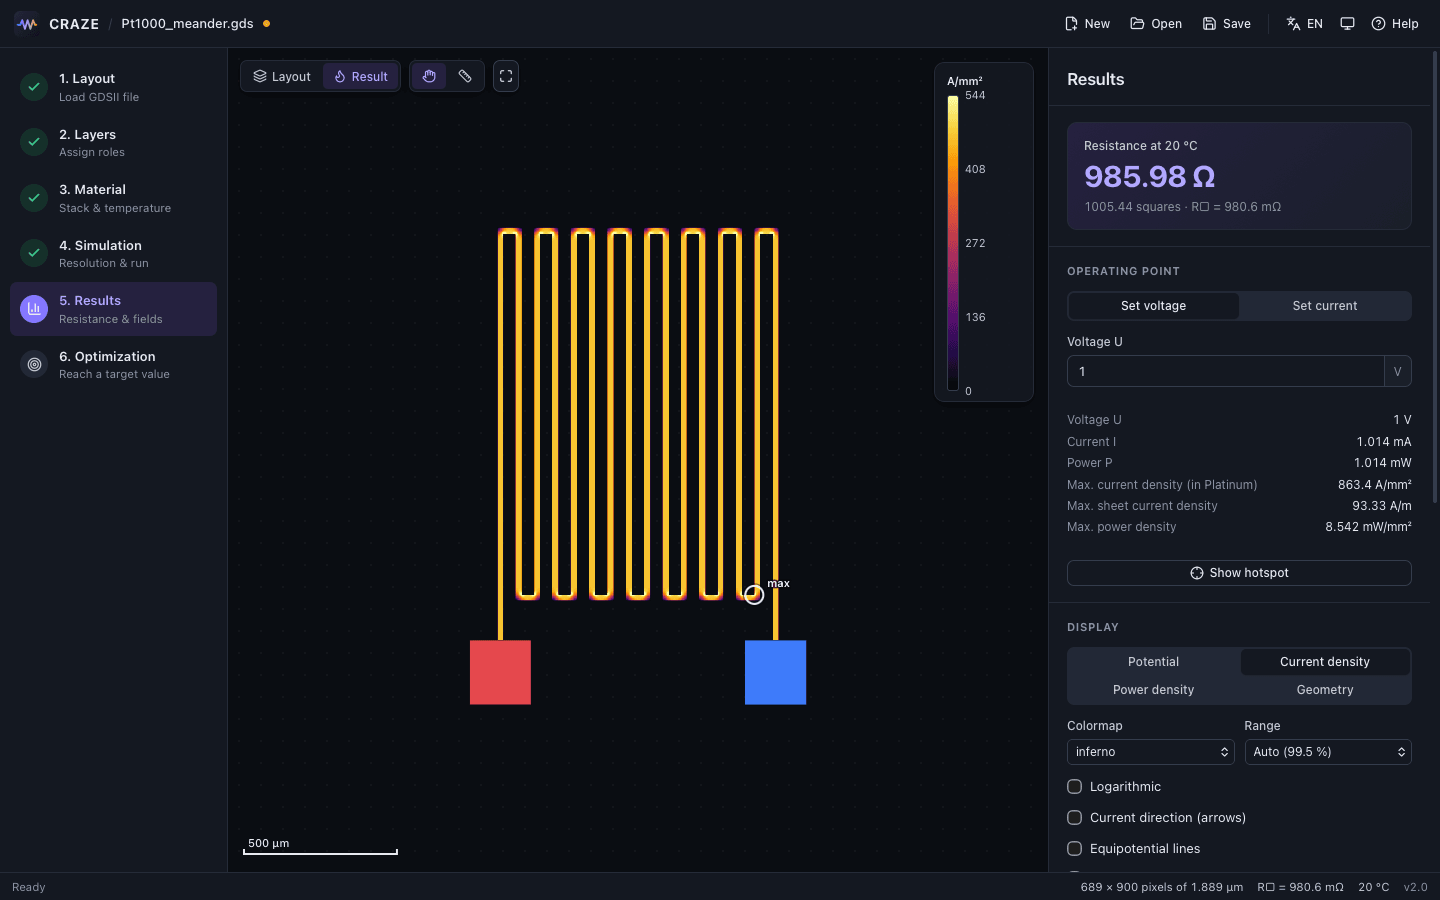
Task: Click the Results panel vertical scrollbar
Action: point(1435,275)
